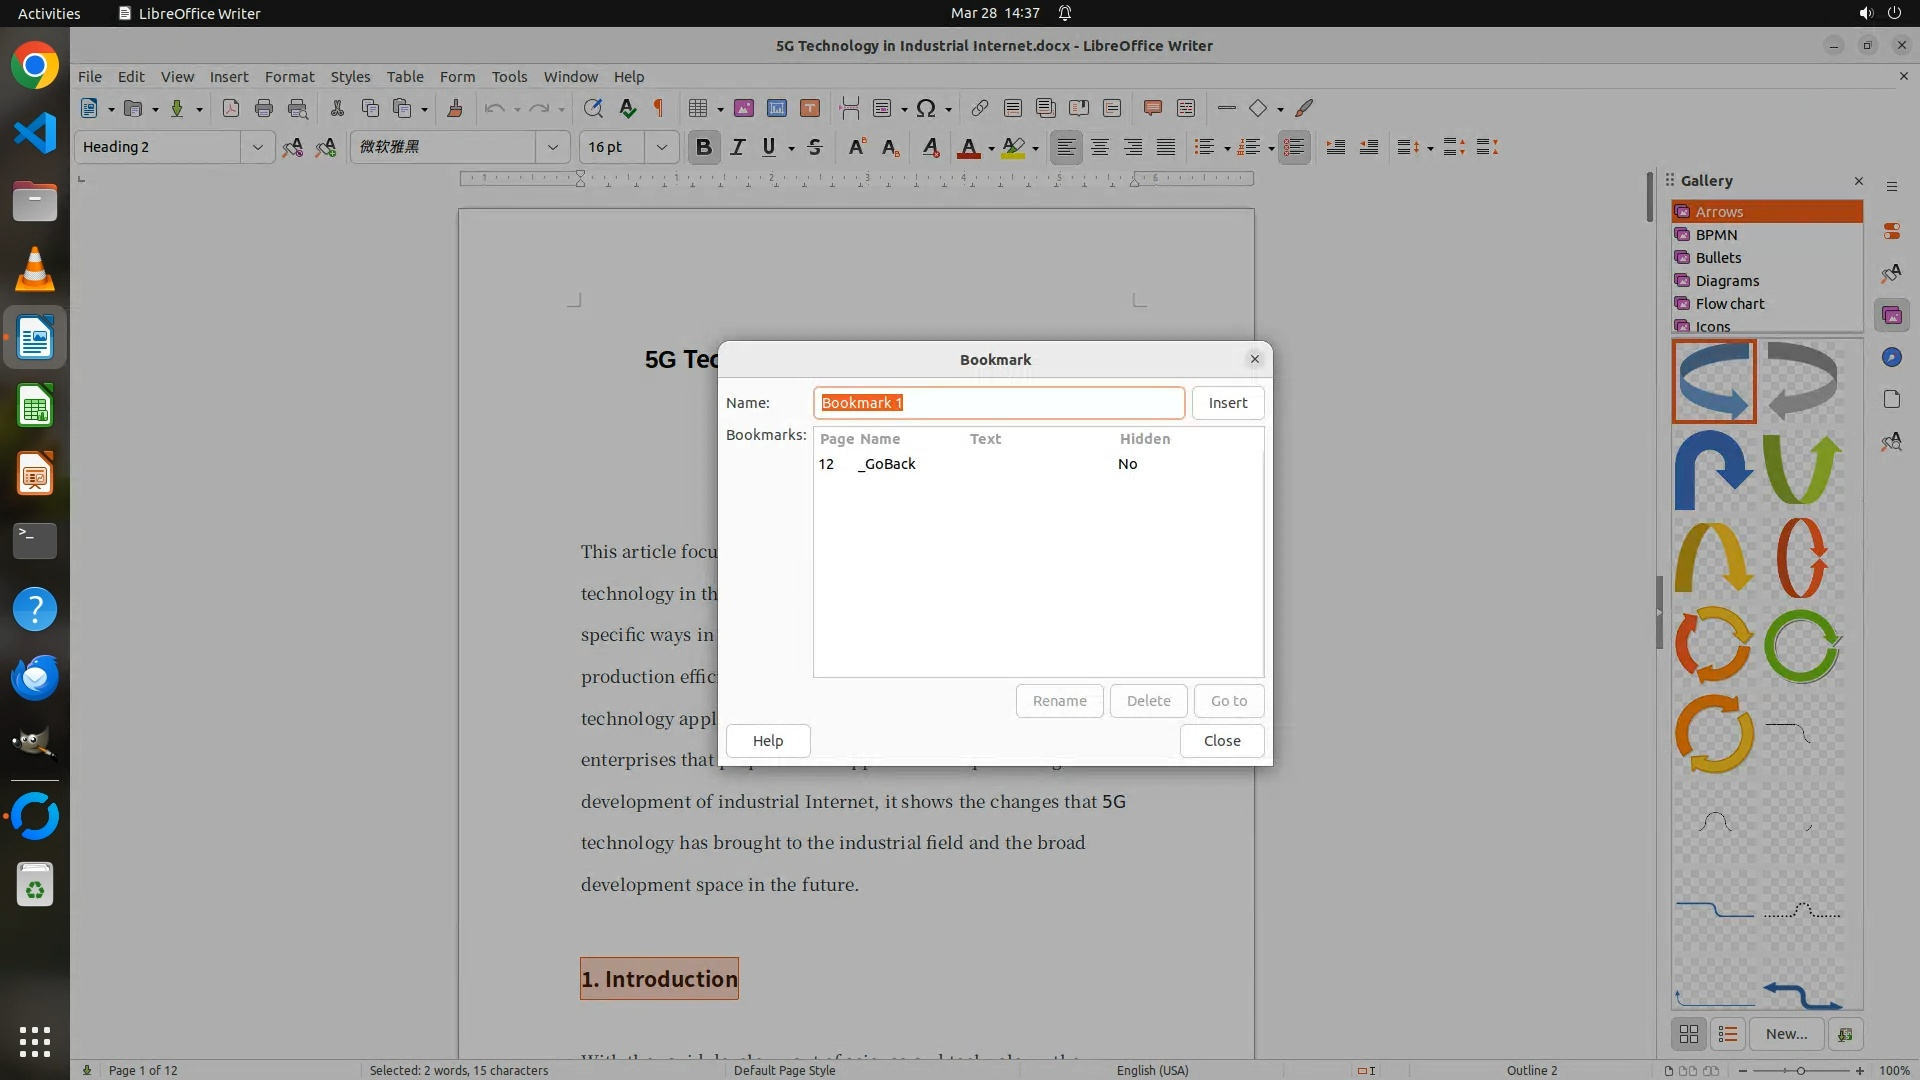Toggle Italic formatting button
This screenshot has height=1080, width=1920.
tap(737, 147)
